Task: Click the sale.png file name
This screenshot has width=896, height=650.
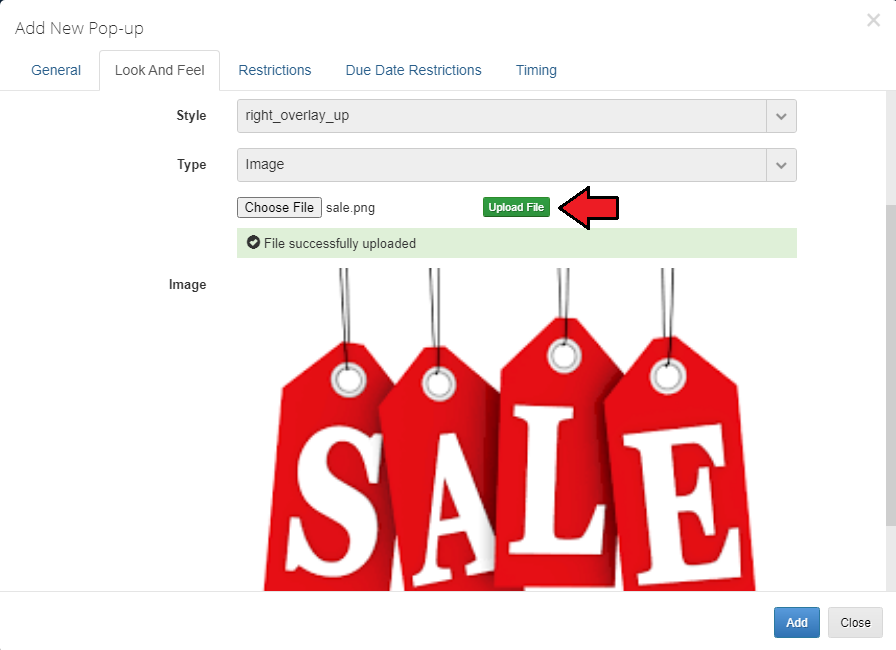Action: [350, 208]
